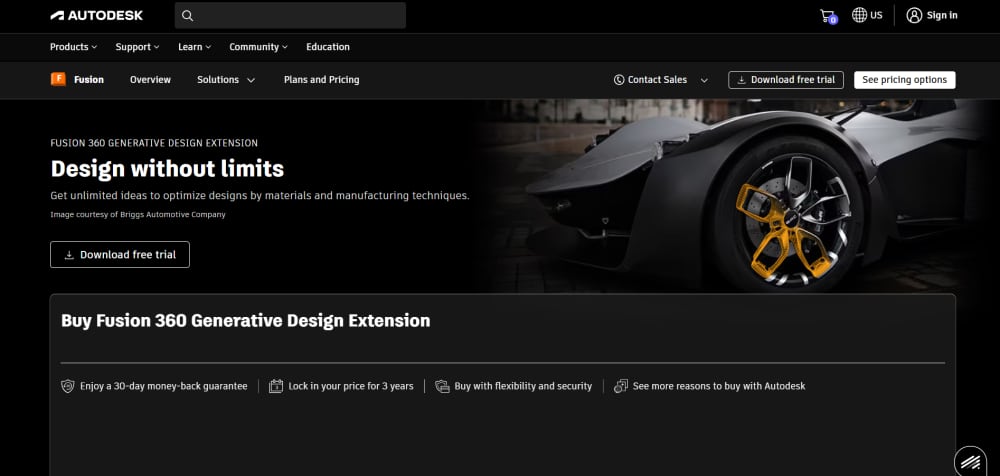Click Lock in your price for 3 years
The image size is (1000, 476).
point(351,386)
